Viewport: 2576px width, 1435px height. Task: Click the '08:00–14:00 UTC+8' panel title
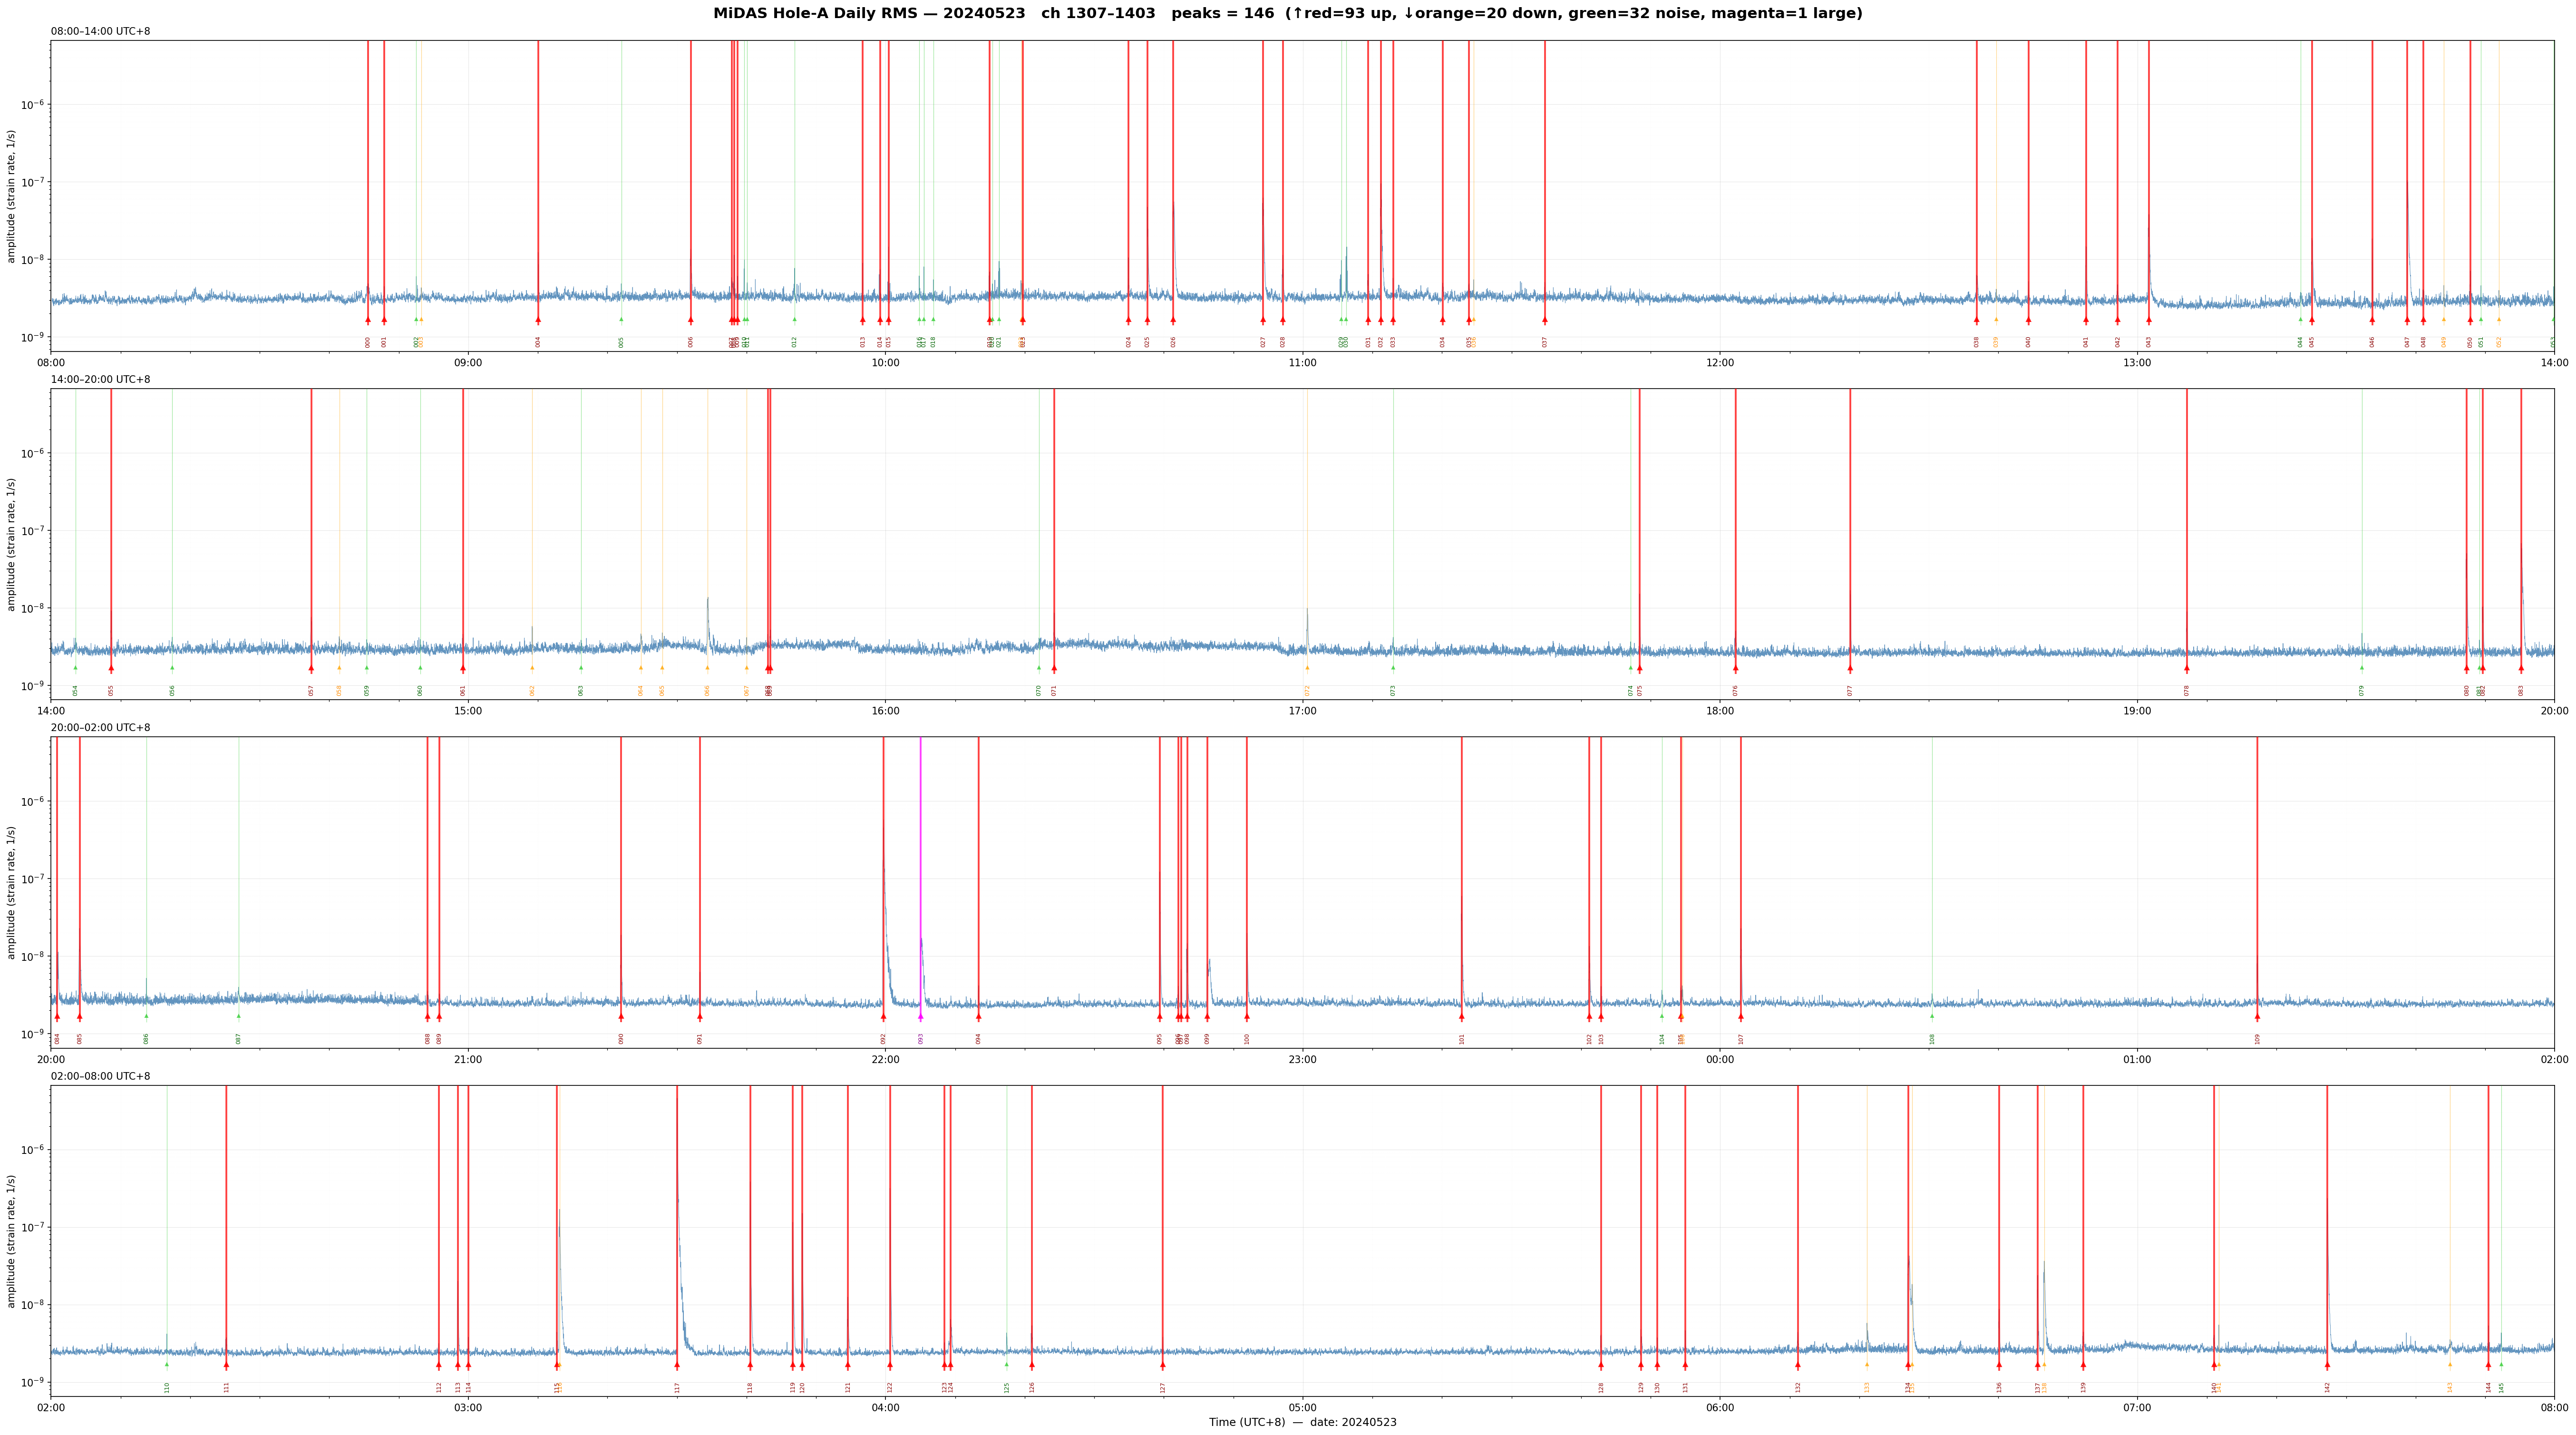pos(101,32)
